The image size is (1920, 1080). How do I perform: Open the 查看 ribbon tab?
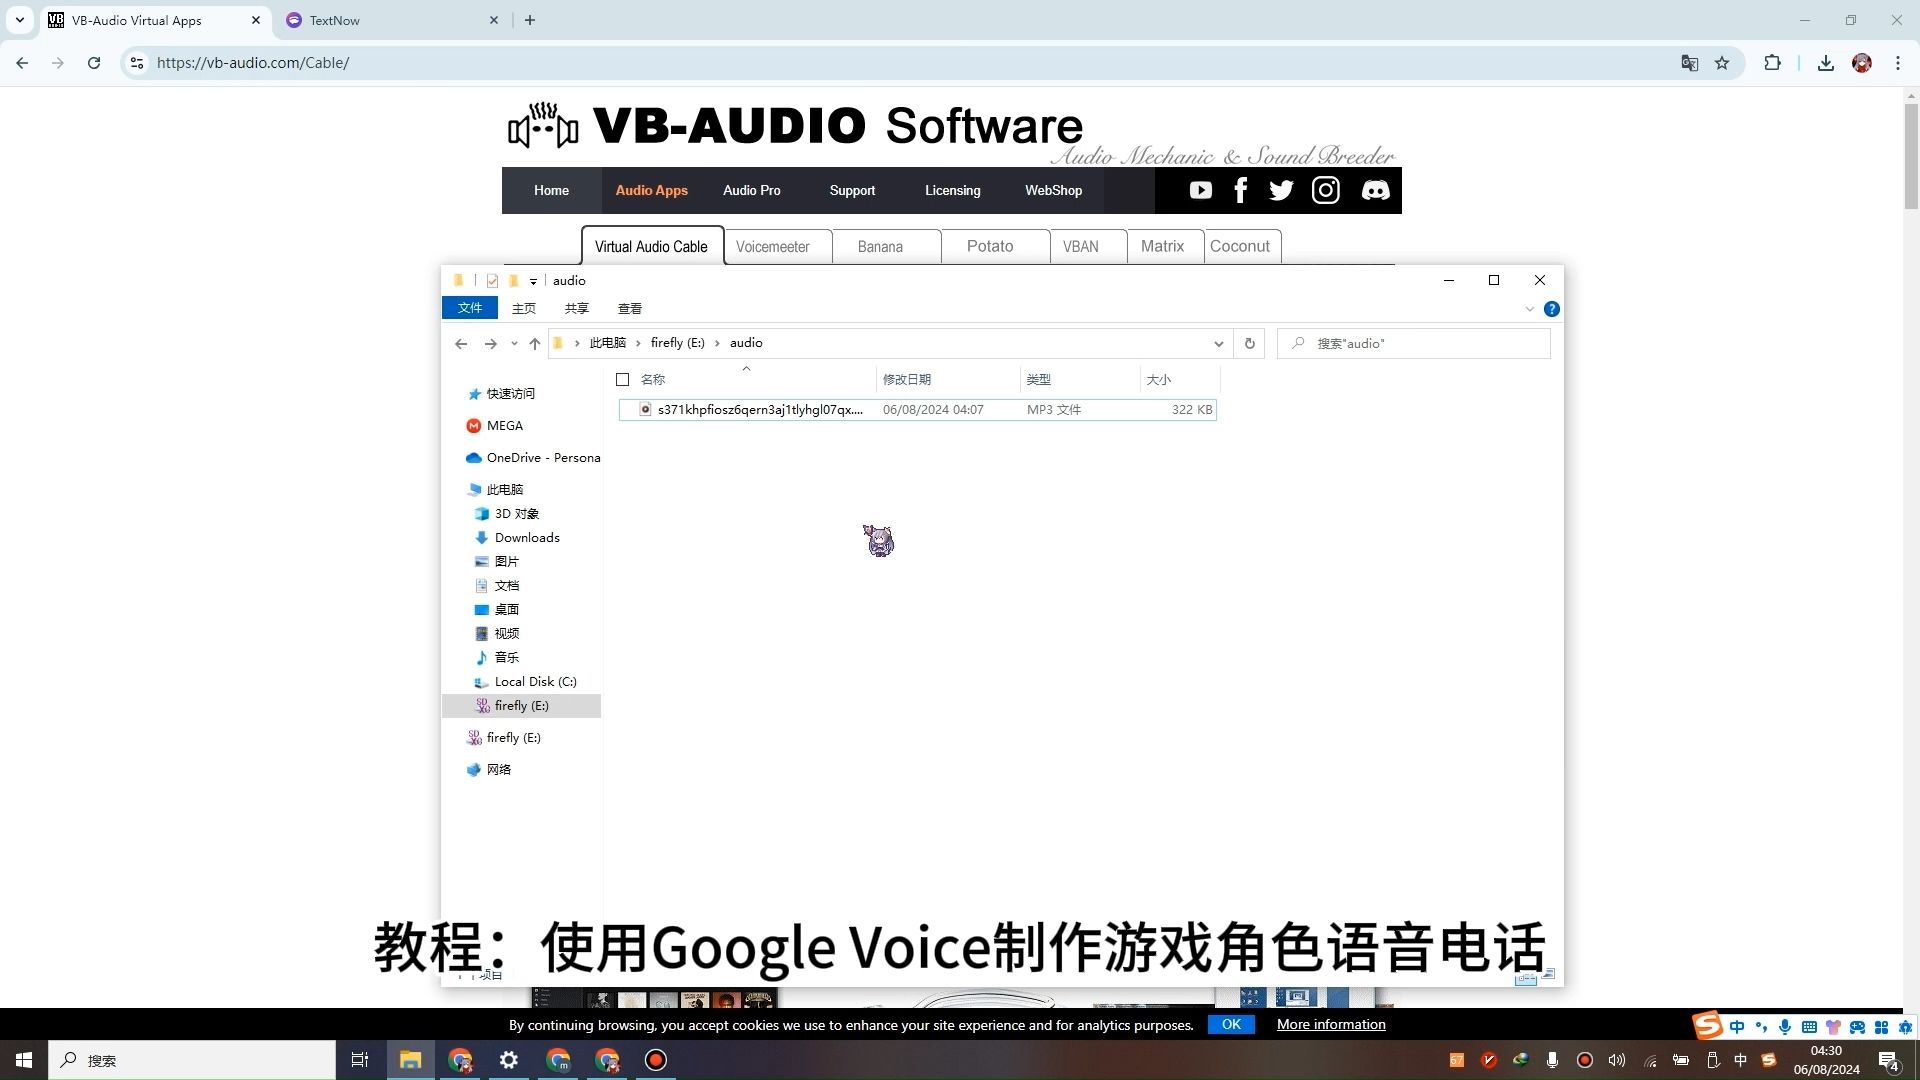tap(630, 308)
